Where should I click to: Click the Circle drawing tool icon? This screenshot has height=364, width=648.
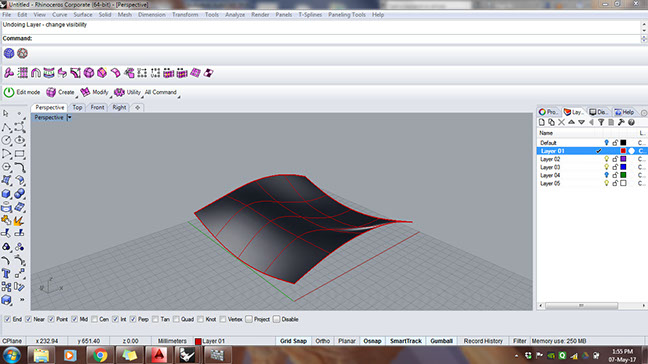click(6, 140)
